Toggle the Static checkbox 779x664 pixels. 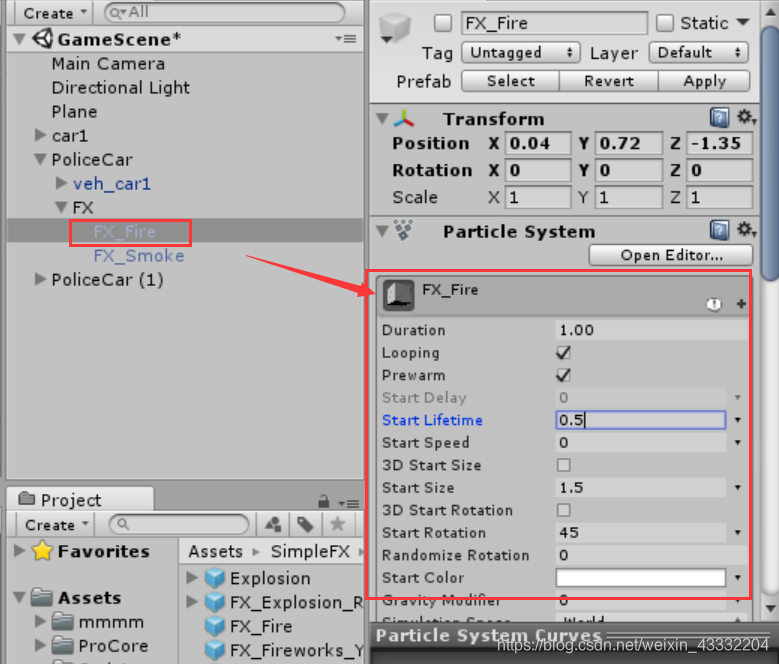click(x=665, y=23)
